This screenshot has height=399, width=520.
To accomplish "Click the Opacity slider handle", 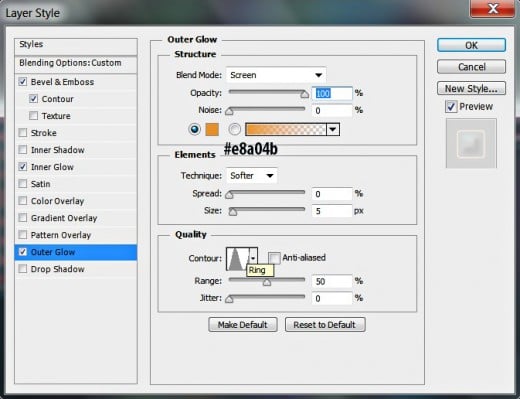I will tap(304, 94).
